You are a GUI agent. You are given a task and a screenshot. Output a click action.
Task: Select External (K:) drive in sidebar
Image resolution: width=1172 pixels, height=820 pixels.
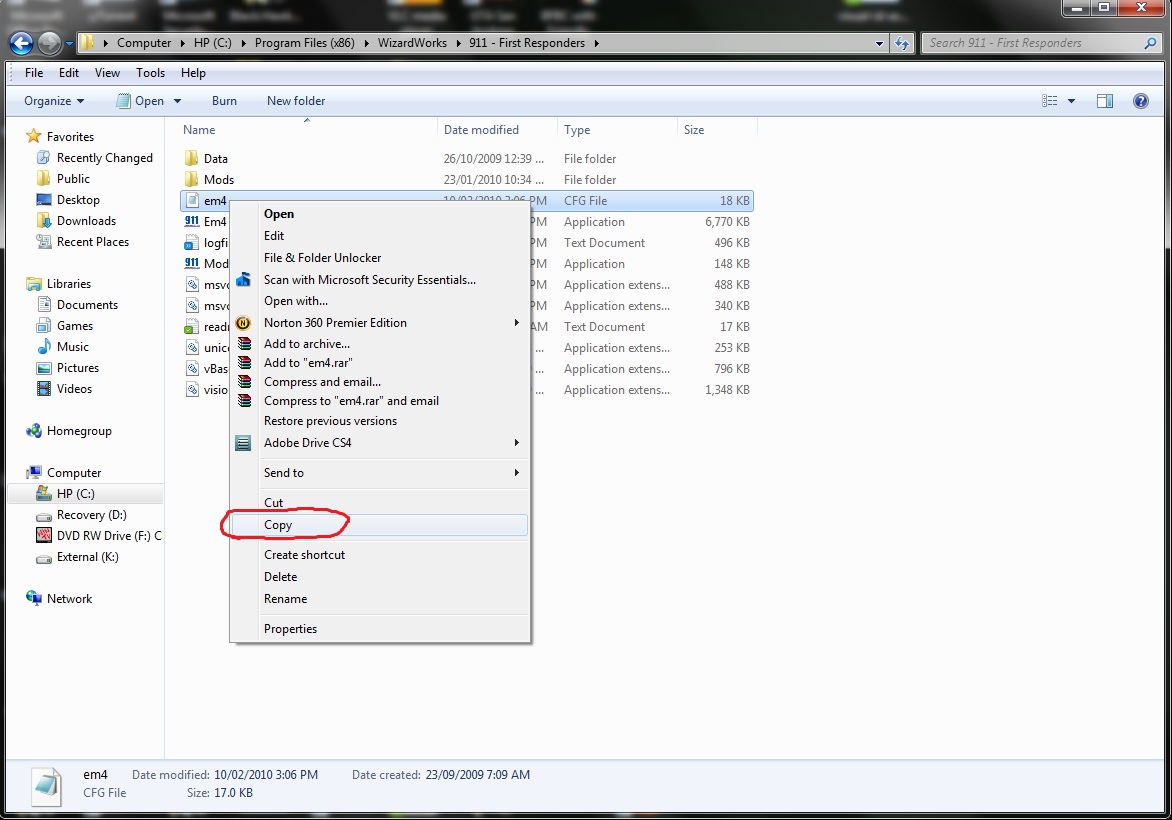click(87, 557)
